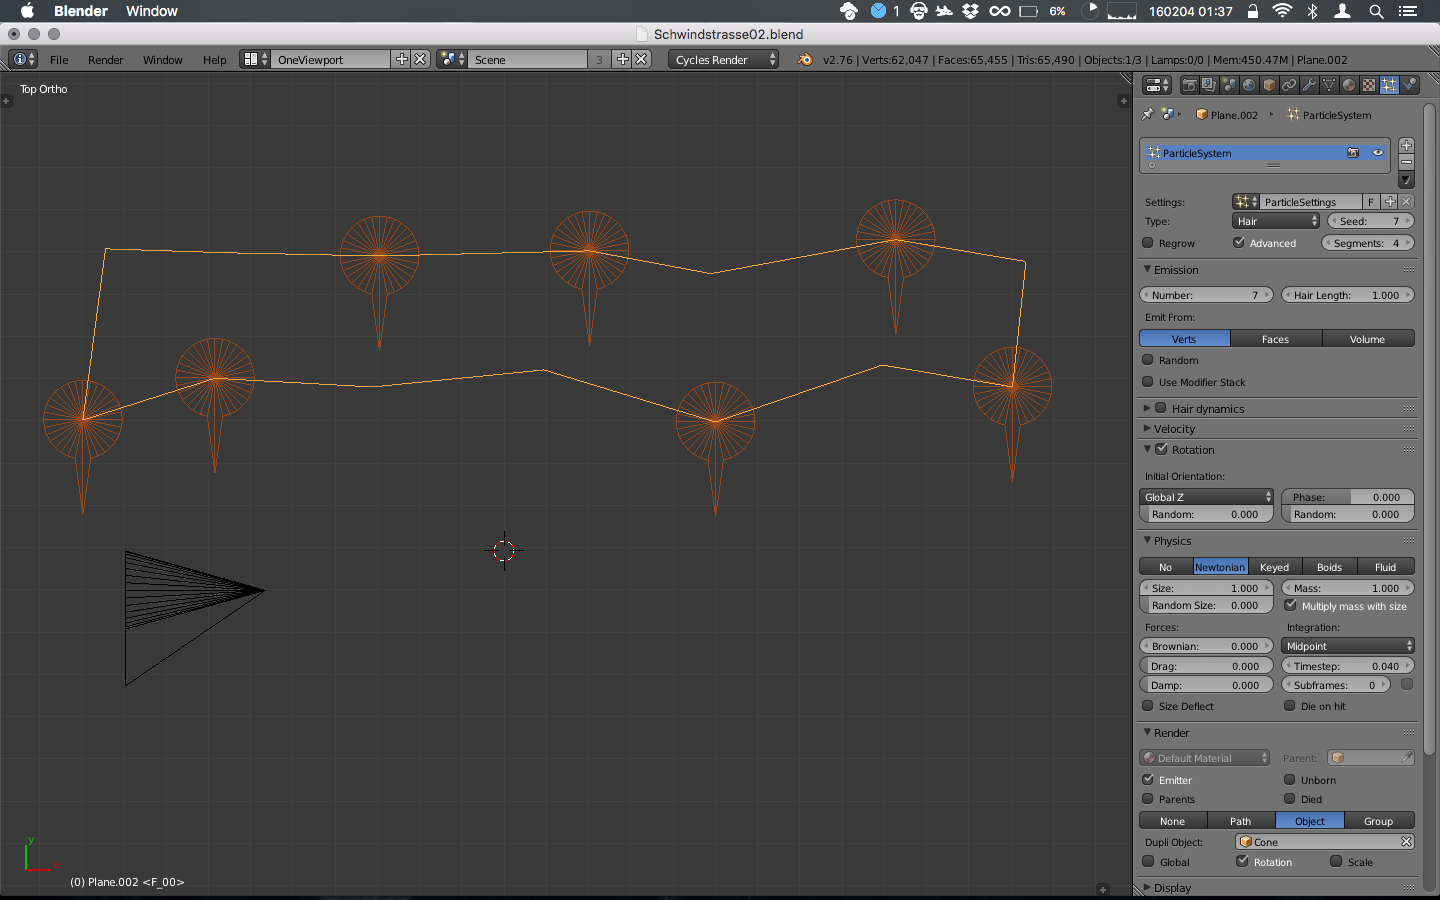The width and height of the screenshot is (1440, 900).
Task: Toggle particle system render camera icon
Action: click(1353, 153)
